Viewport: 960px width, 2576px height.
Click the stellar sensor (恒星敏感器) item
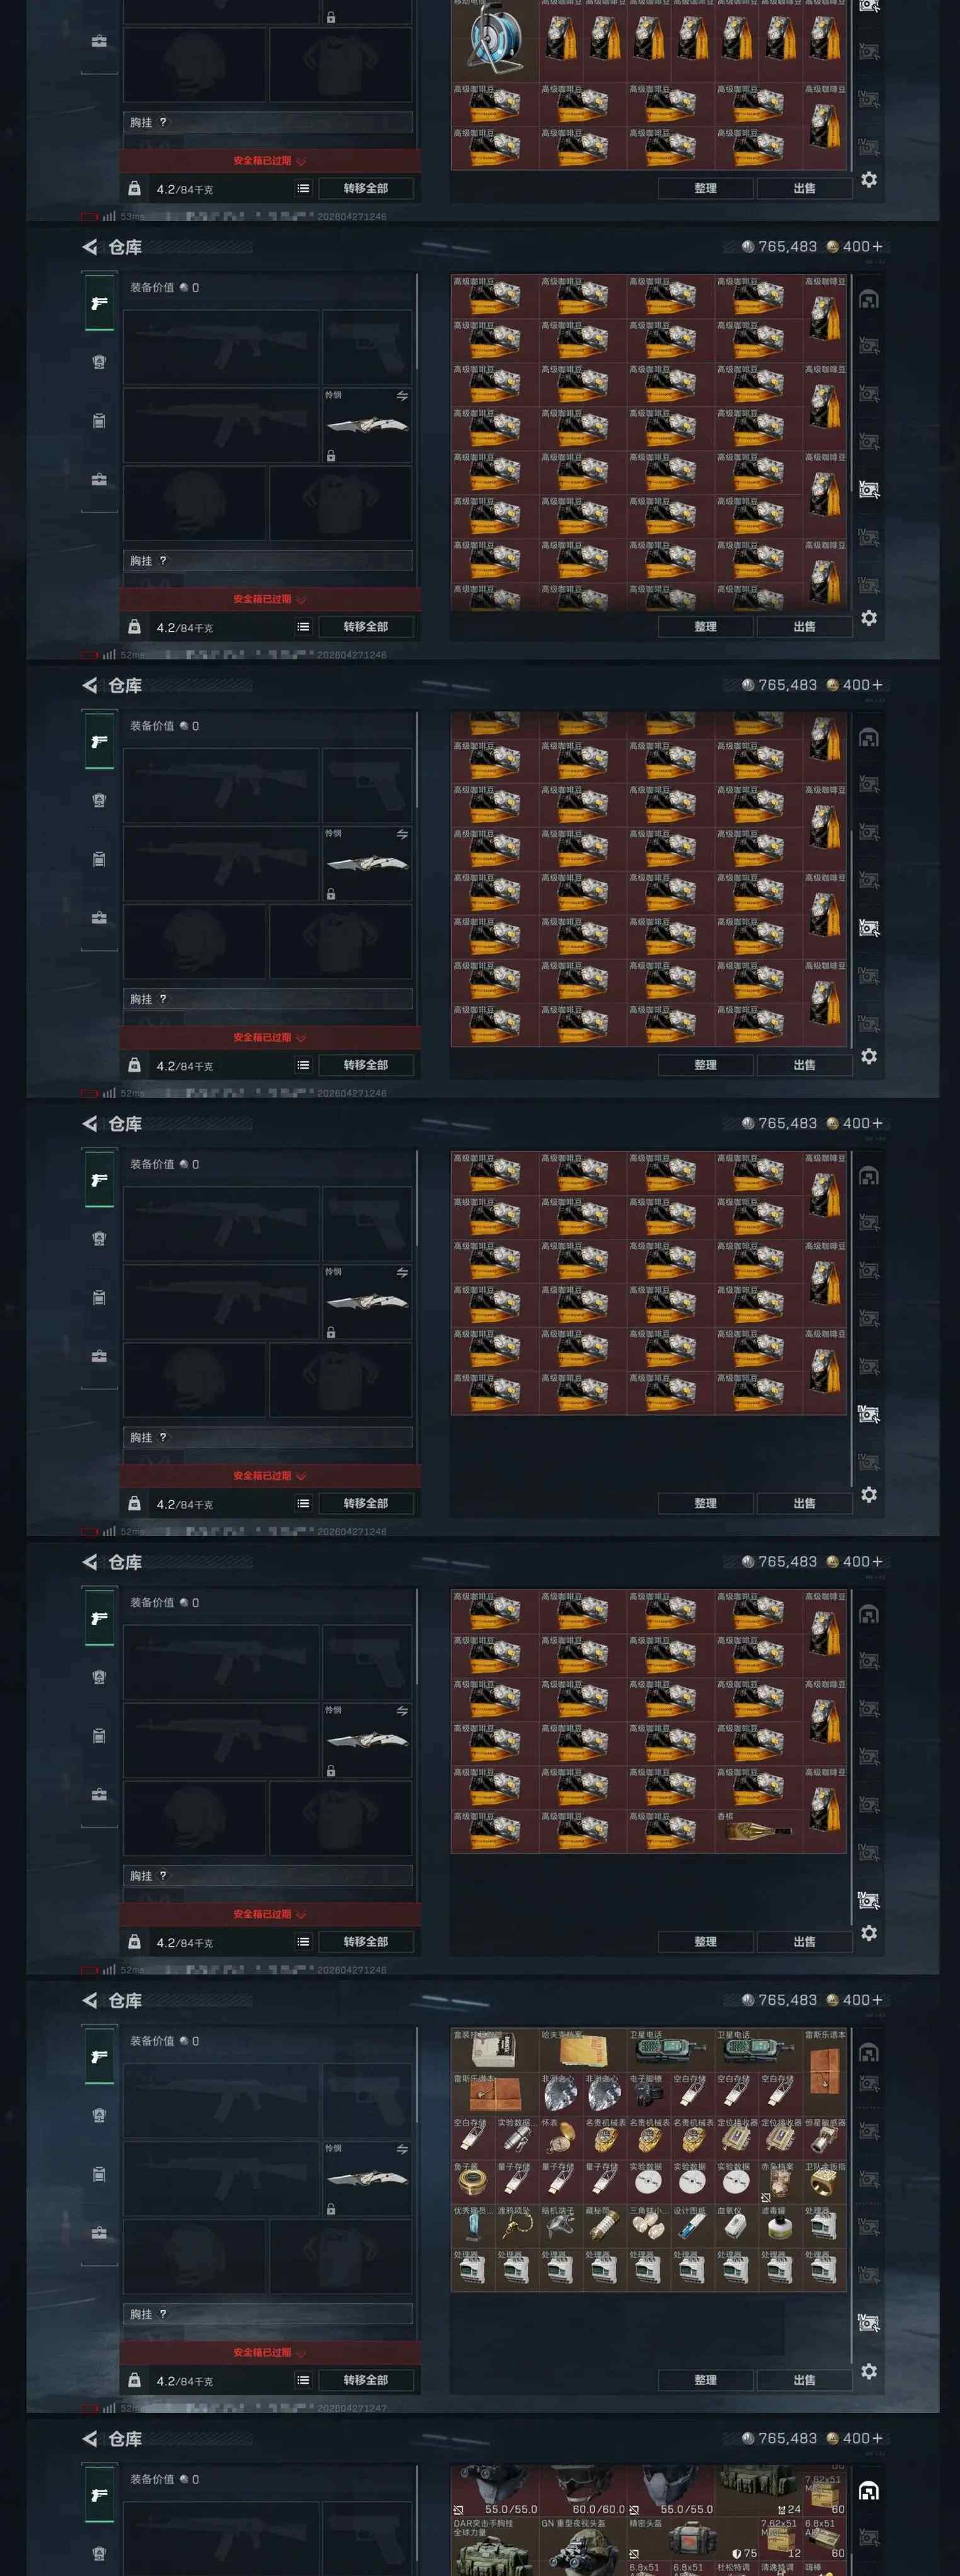(825, 2137)
